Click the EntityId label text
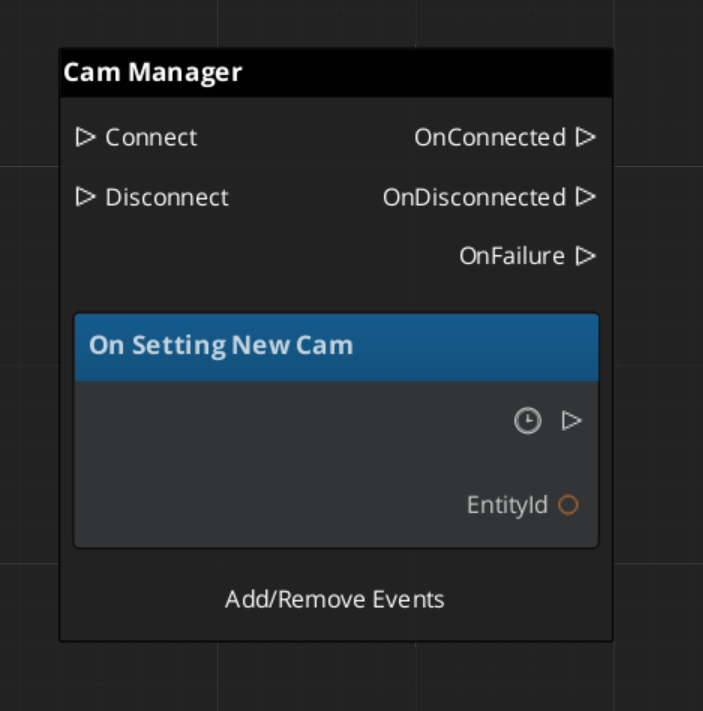This screenshot has width=703, height=711. (x=507, y=505)
